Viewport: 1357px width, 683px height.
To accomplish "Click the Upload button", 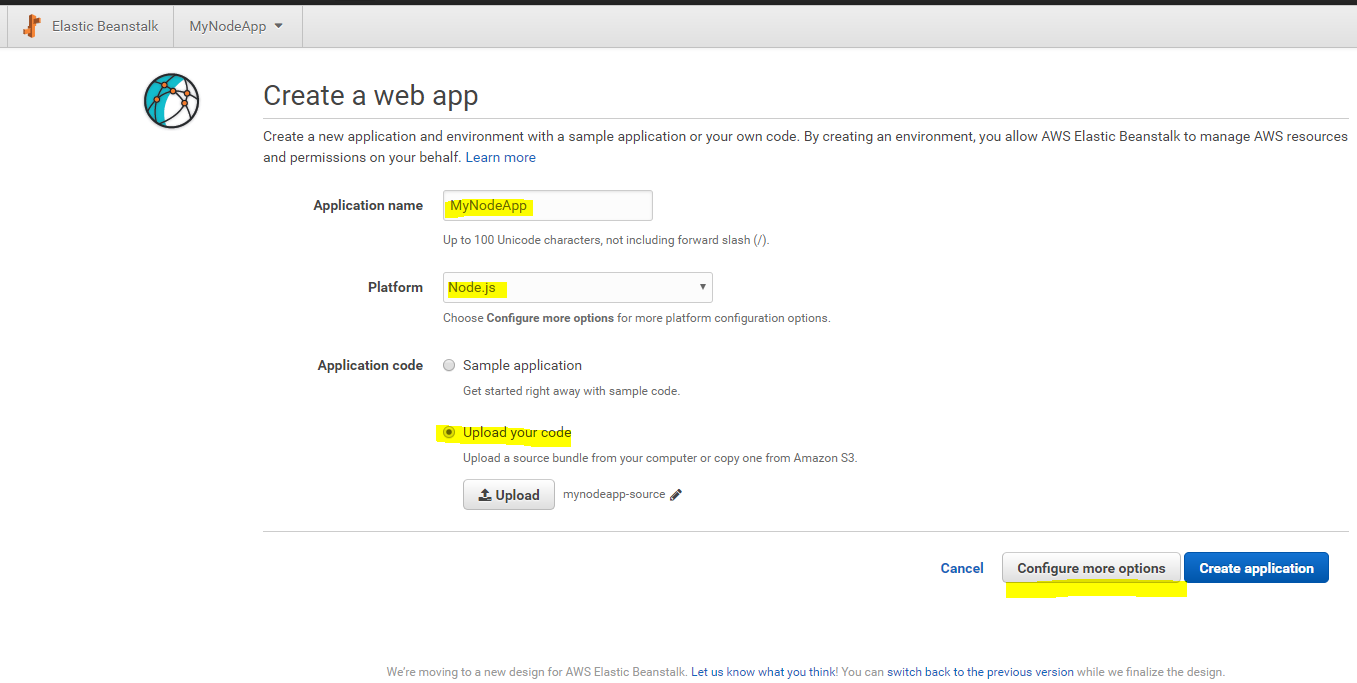I will (509, 495).
